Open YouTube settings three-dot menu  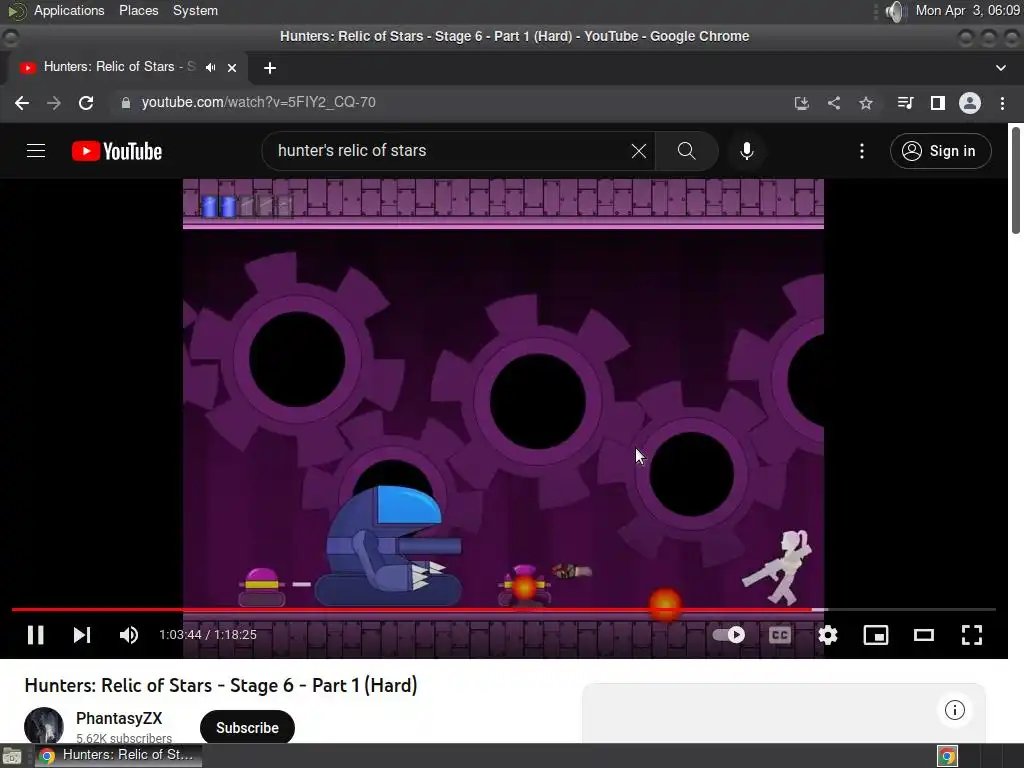pyautogui.click(x=862, y=151)
